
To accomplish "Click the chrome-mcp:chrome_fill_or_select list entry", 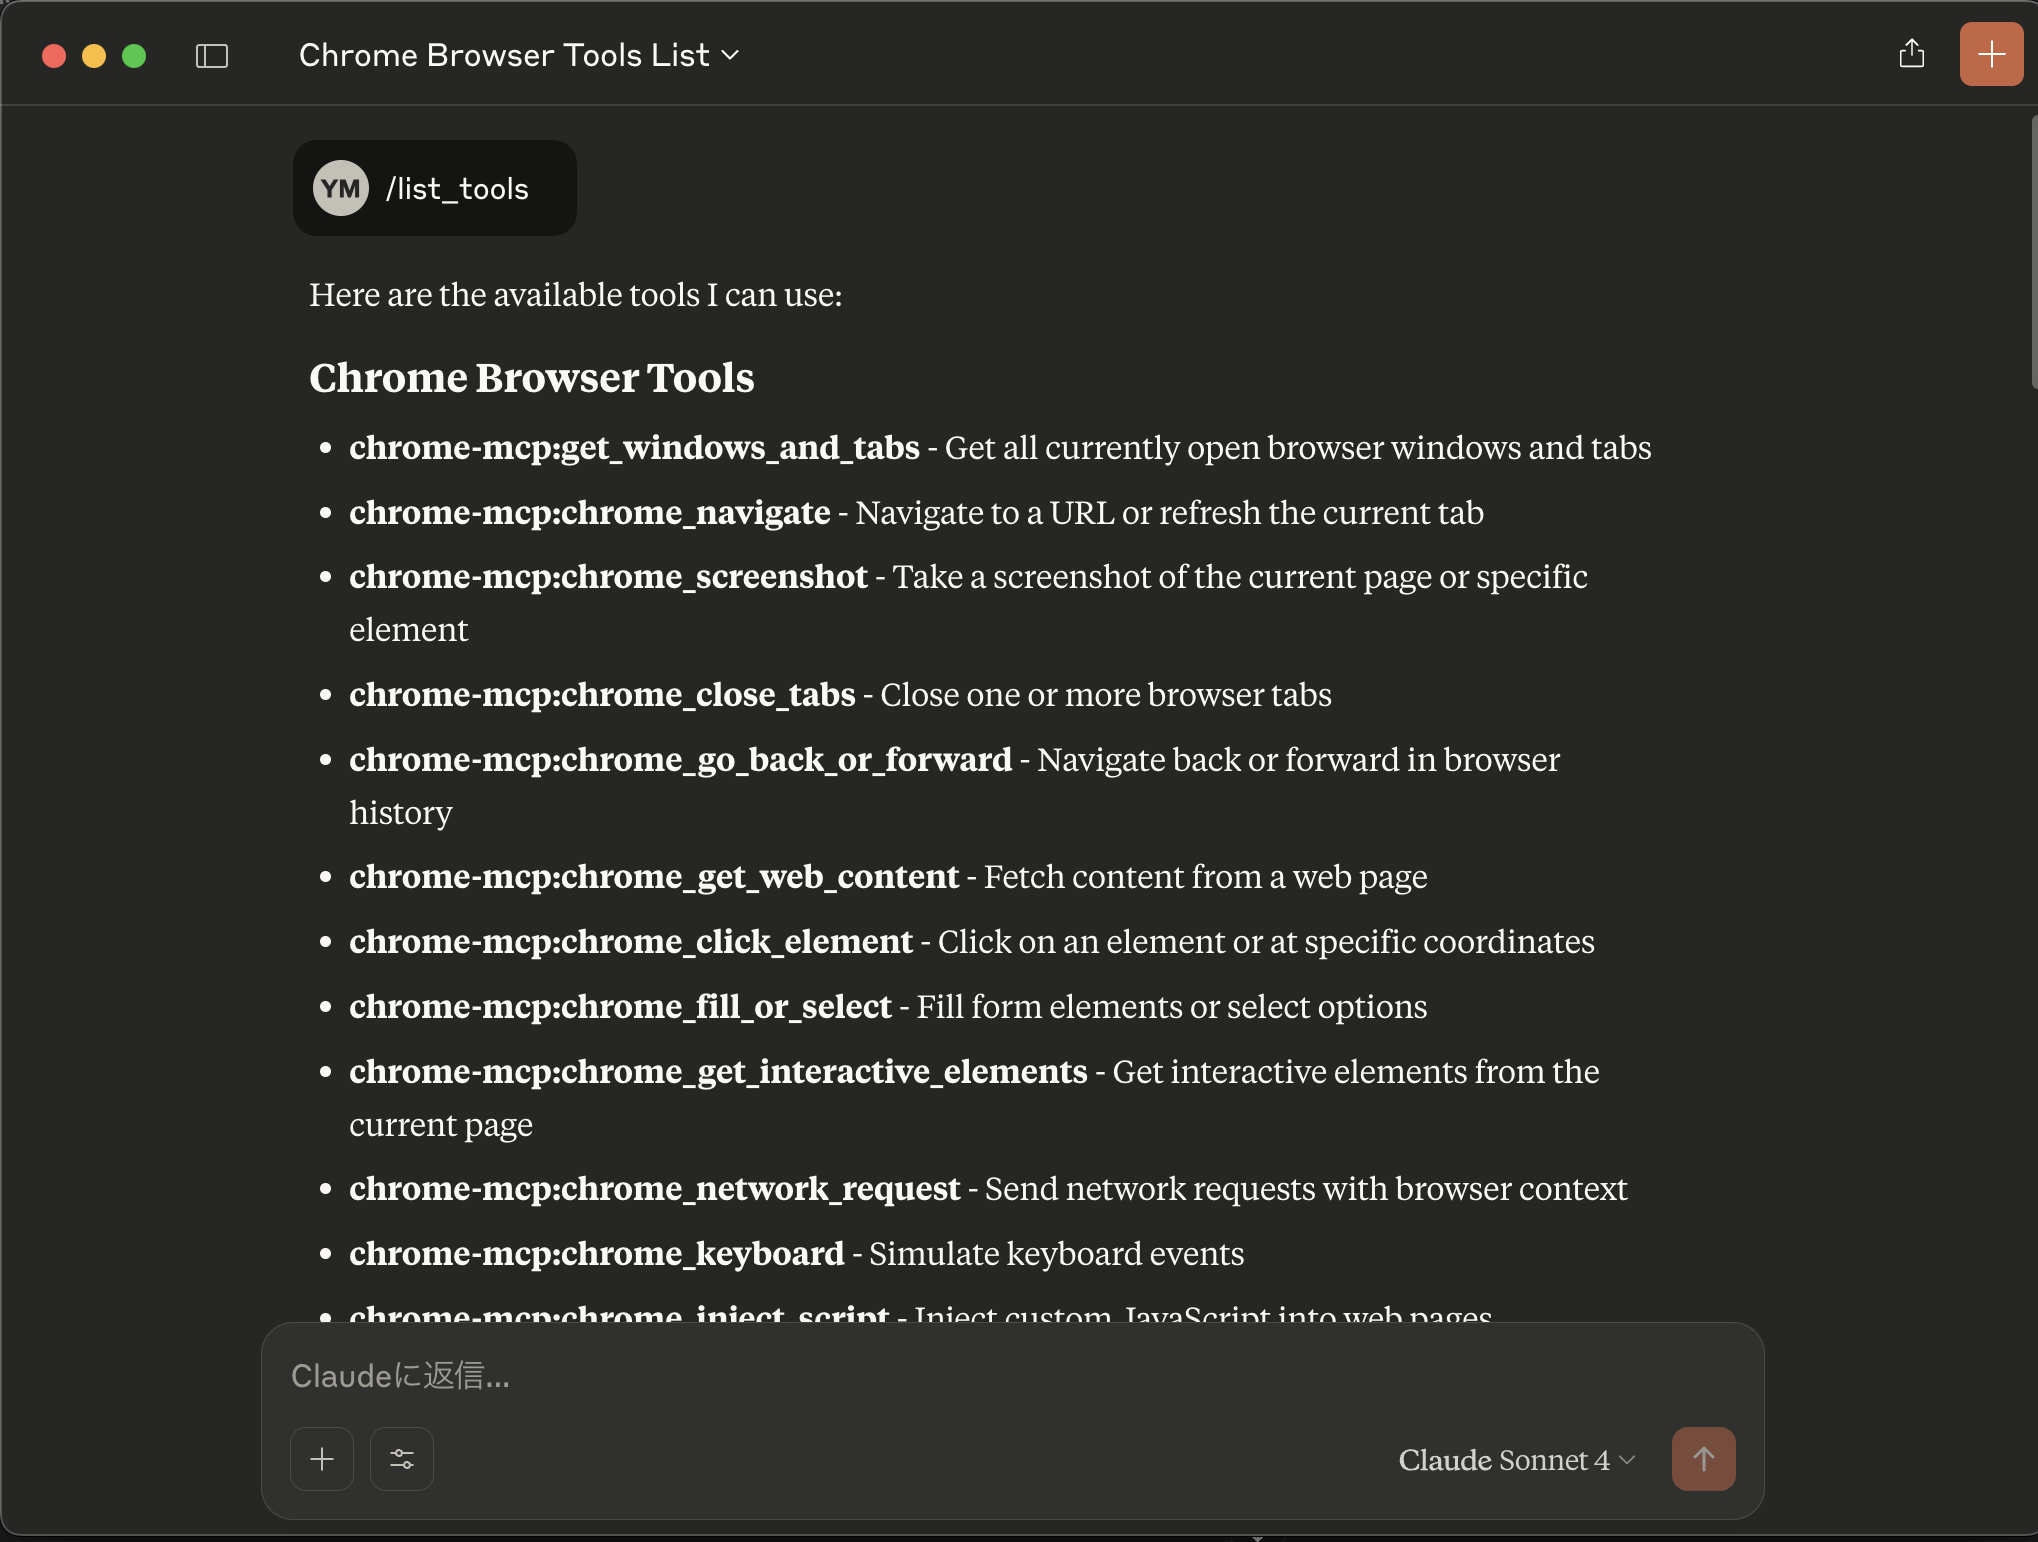I will (620, 1007).
